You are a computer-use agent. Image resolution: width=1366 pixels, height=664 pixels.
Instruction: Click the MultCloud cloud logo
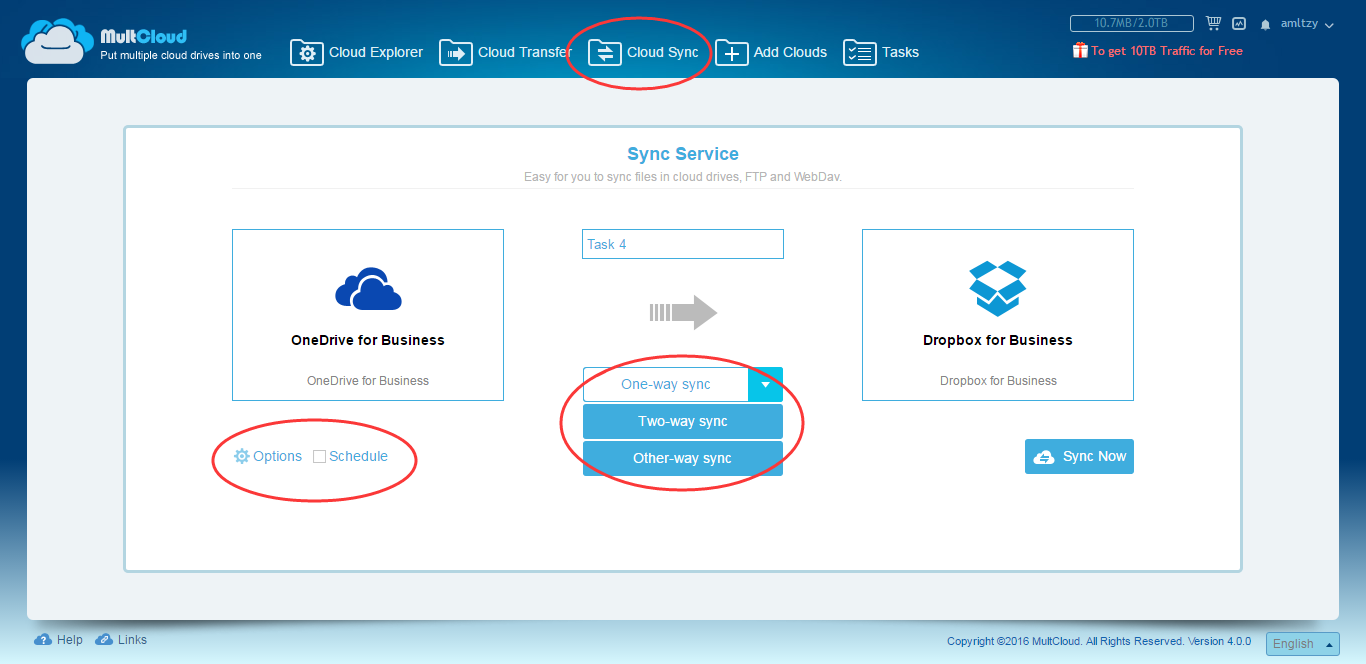(58, 42)
